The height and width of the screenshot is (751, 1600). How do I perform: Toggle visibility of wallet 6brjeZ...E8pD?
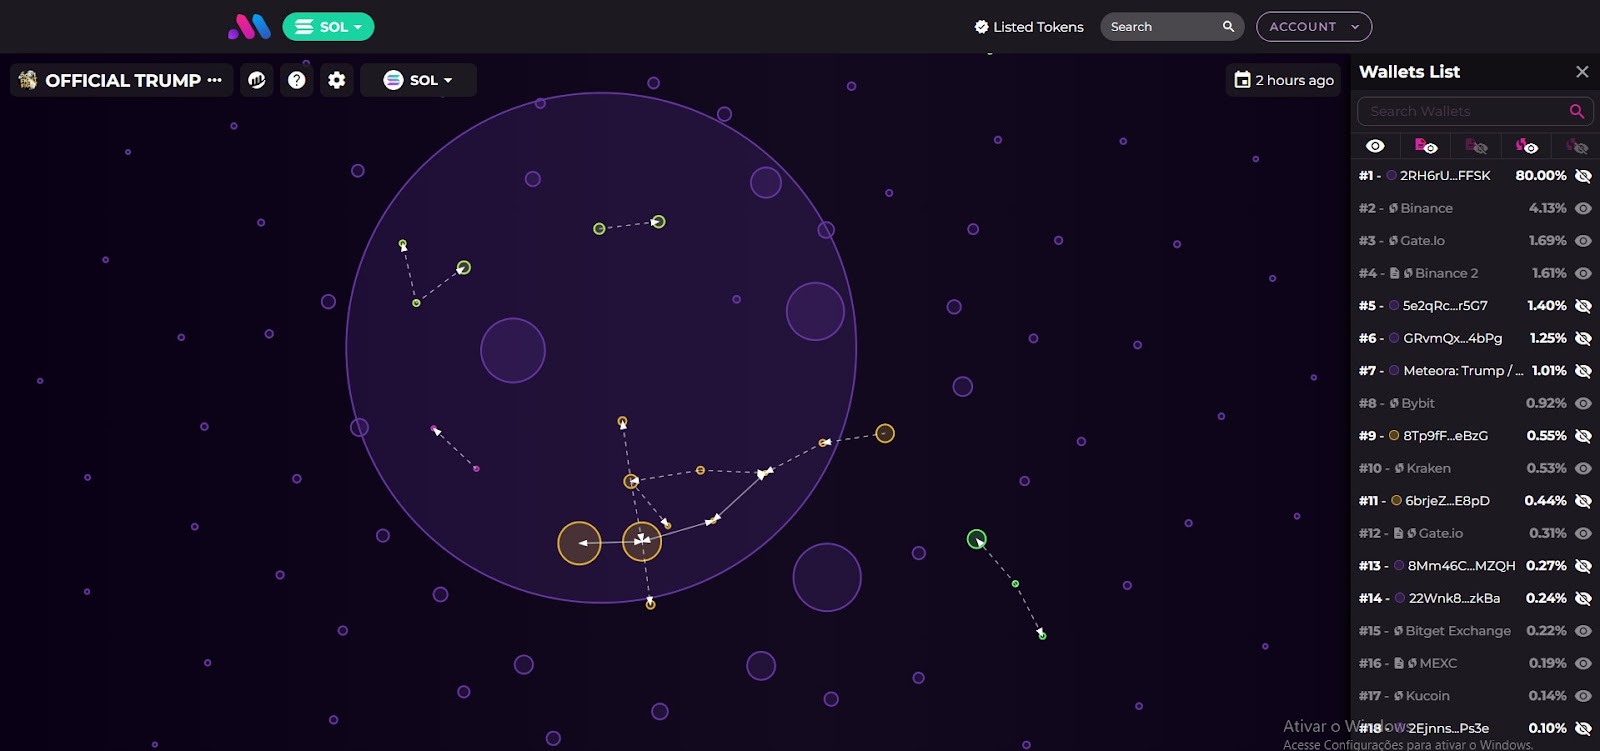(1583, 501)
